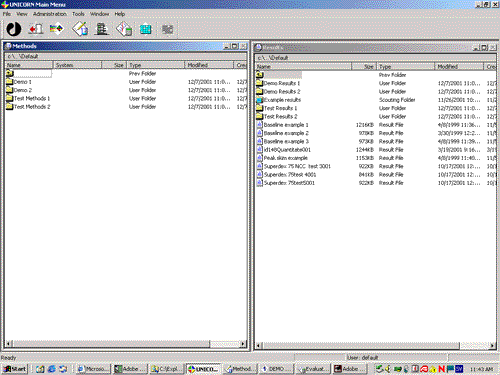This screenshot has width=500, height=375.
Task: Click the Superdex 75test5001 file icon
Action: pos(260,183)
